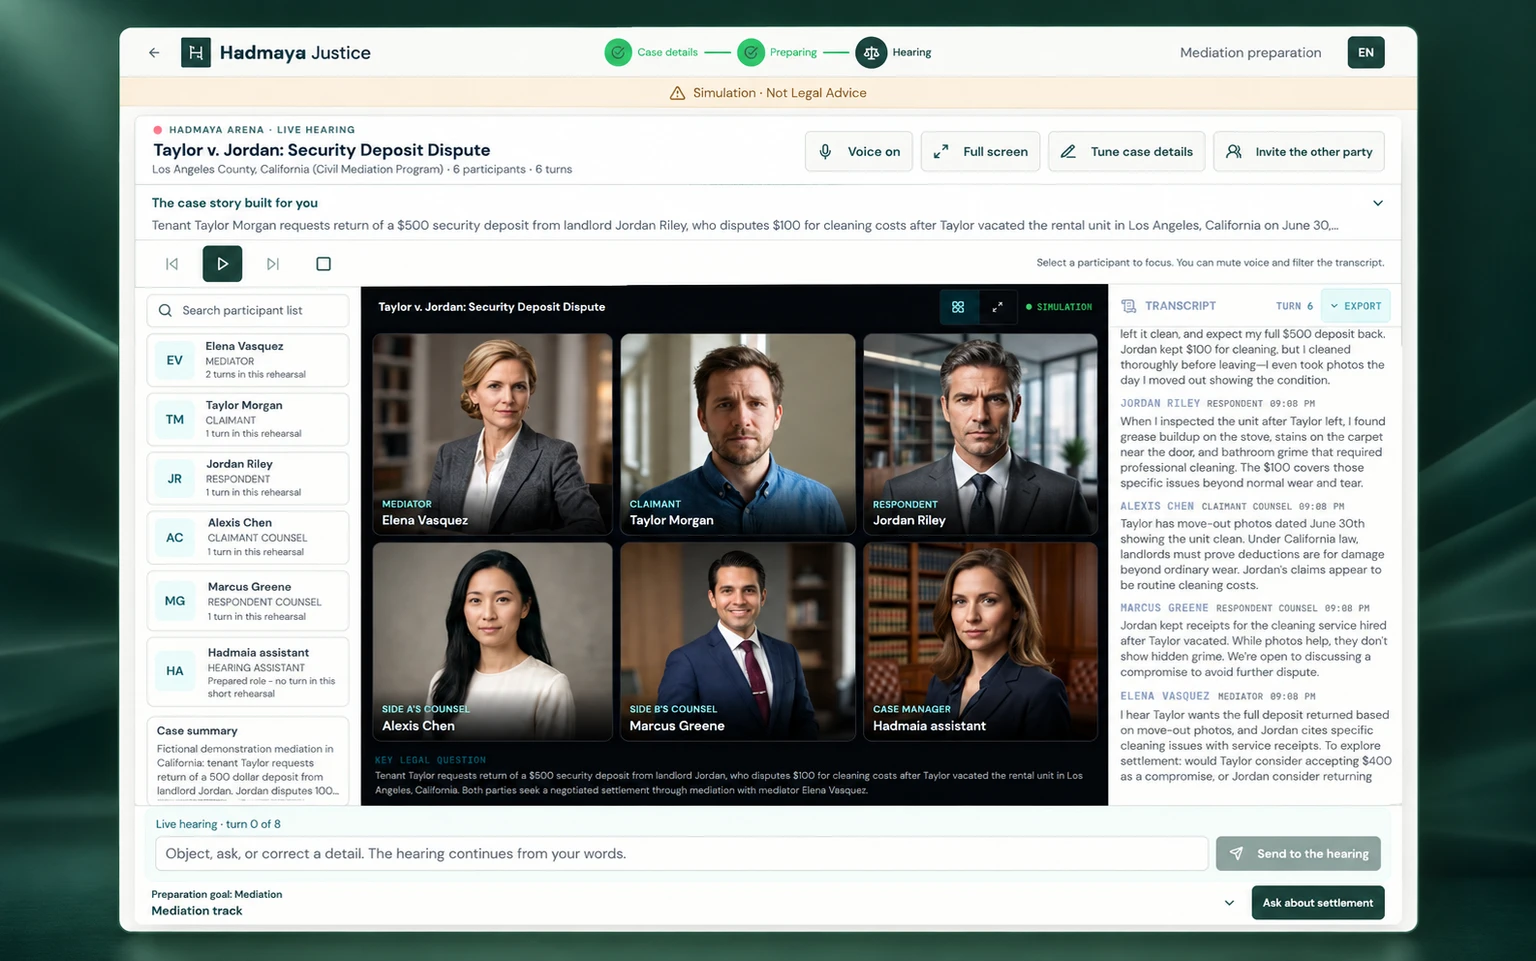This screenshot has width=1536, height=961.
Task: Focus on Jordan Riley in participant list
Action: pos(248,478)
